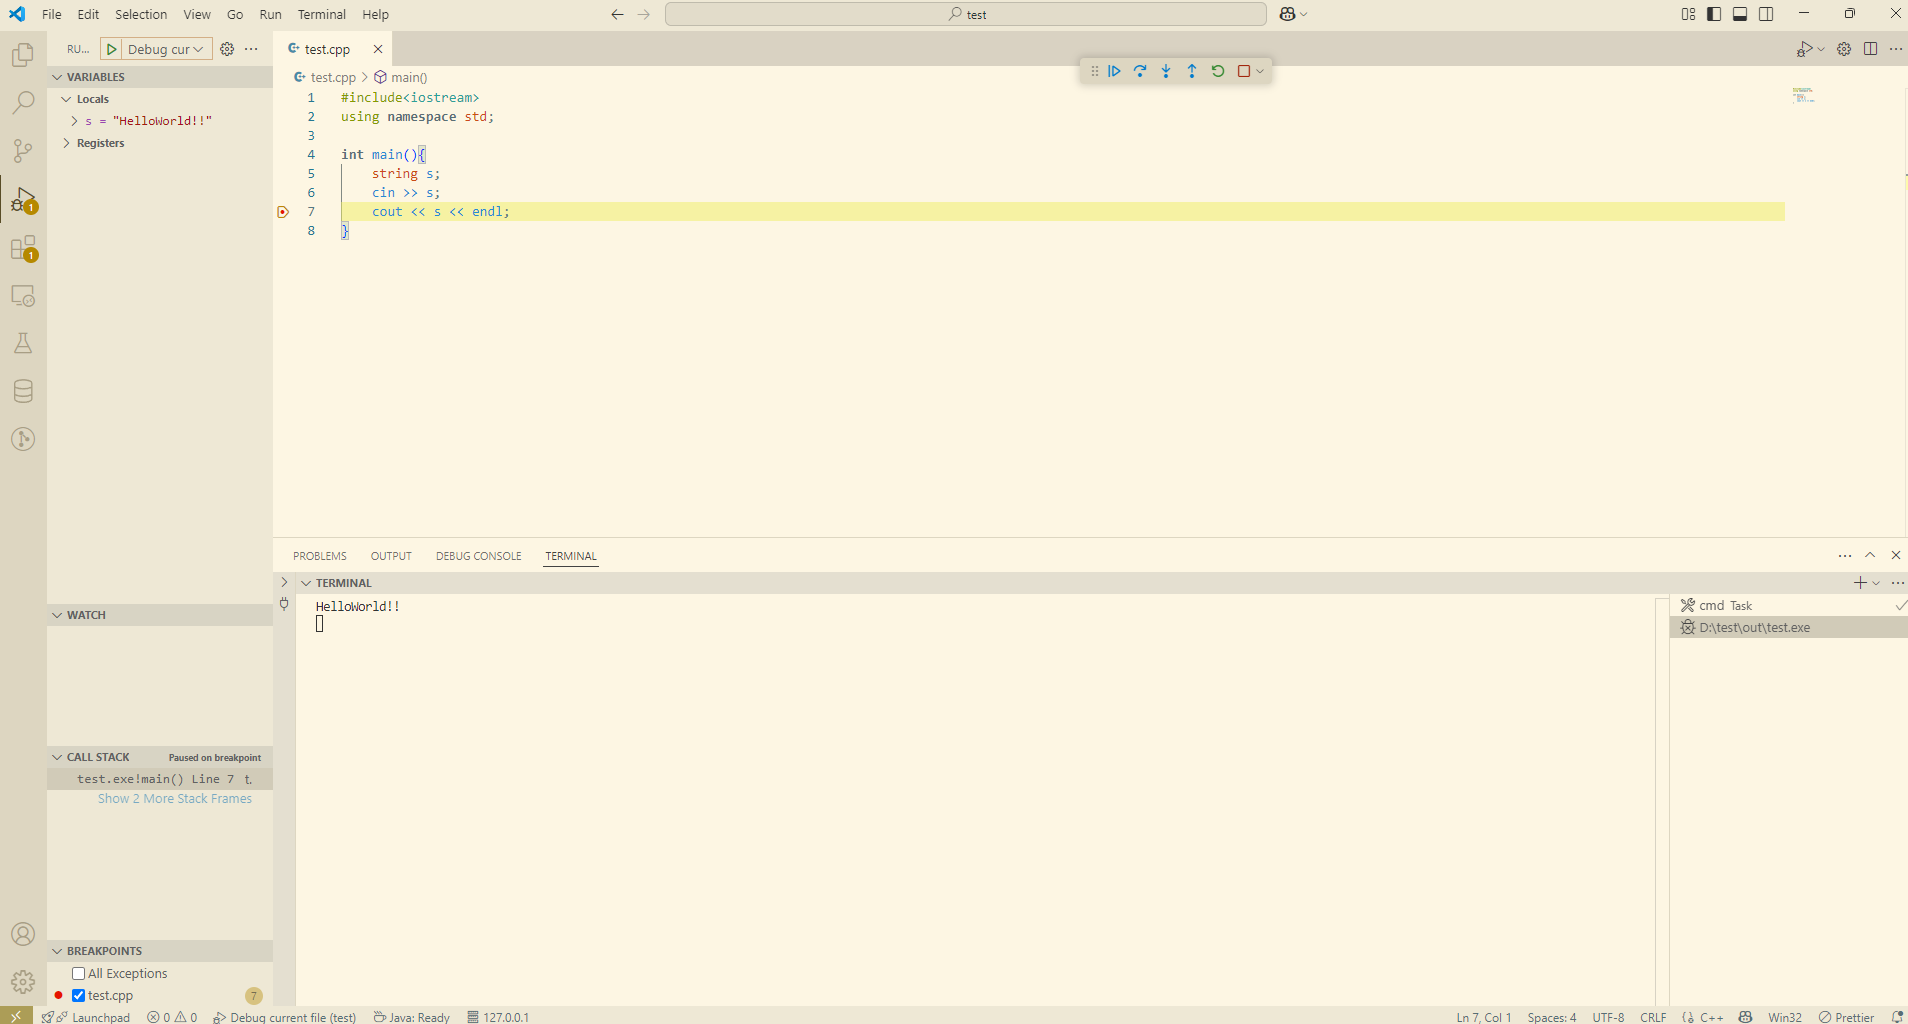Expand the variable s in Locals
Image resolution: width=1908 pixels, height=1024 pixels.
[73, 120]
